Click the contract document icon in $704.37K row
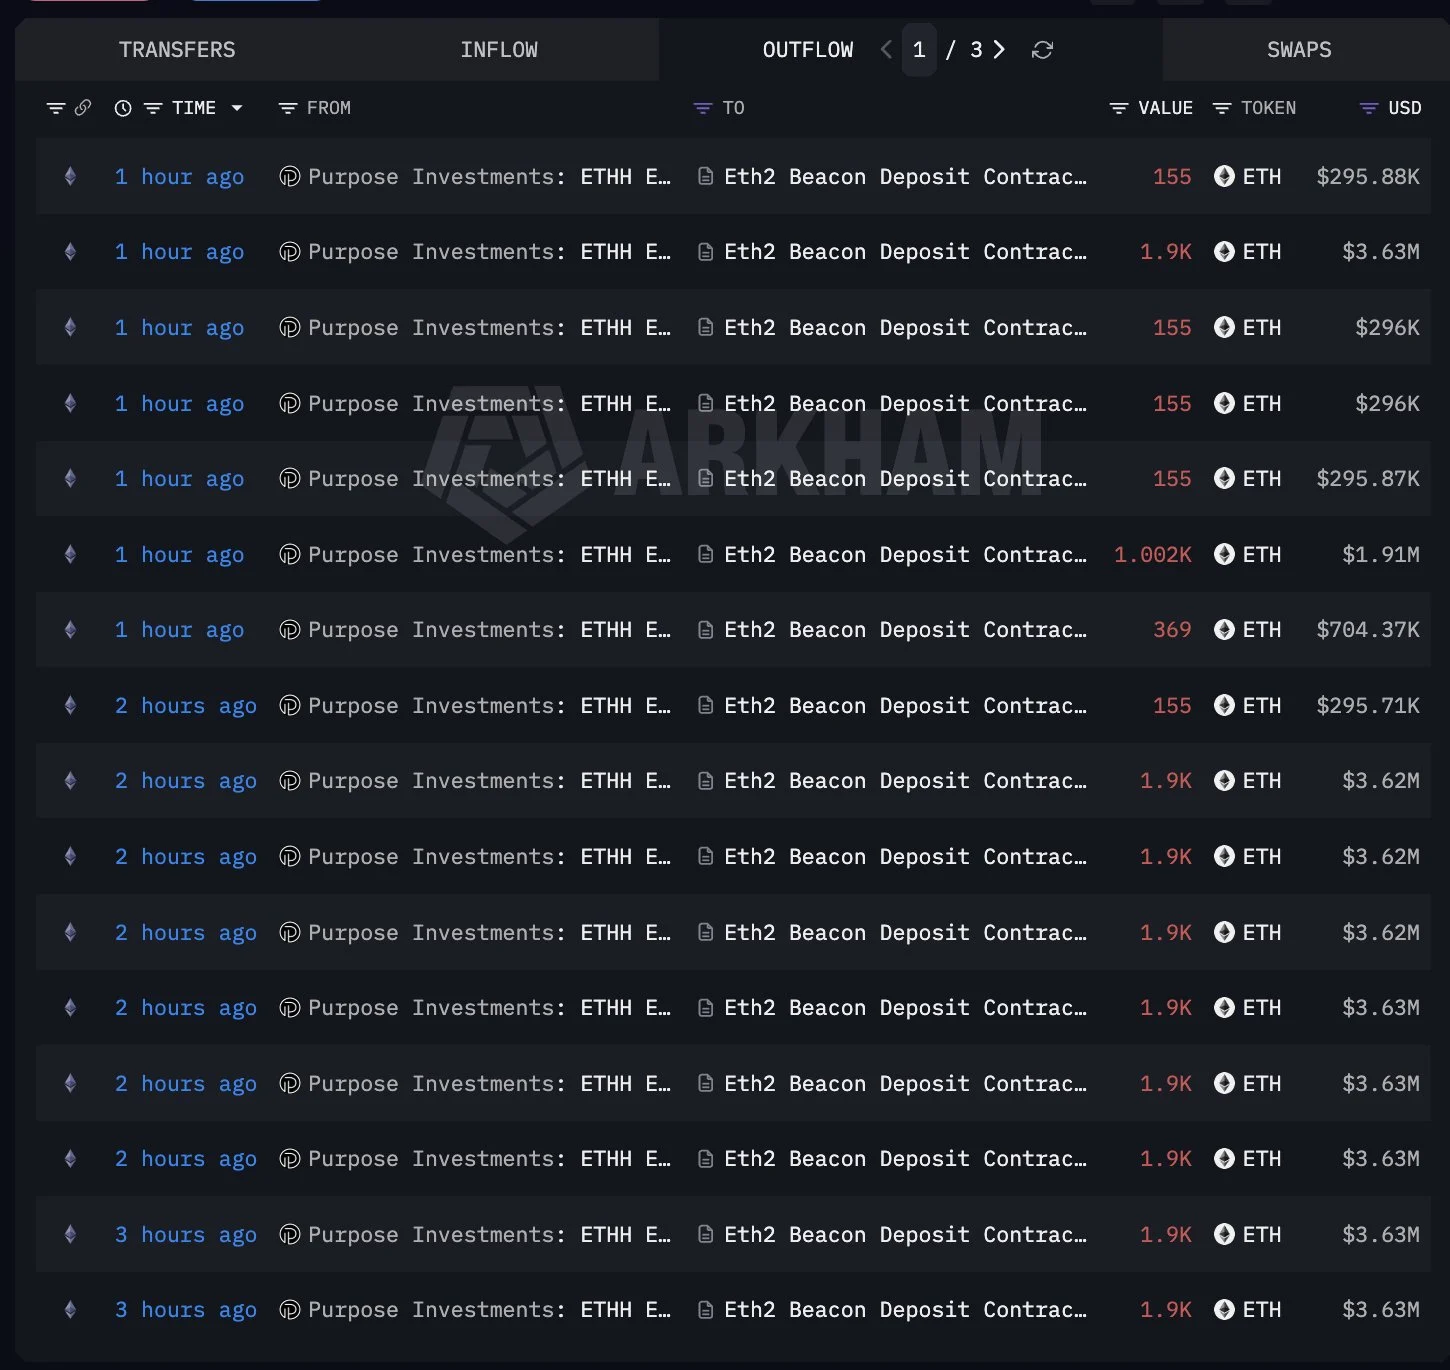 [706, 630]
